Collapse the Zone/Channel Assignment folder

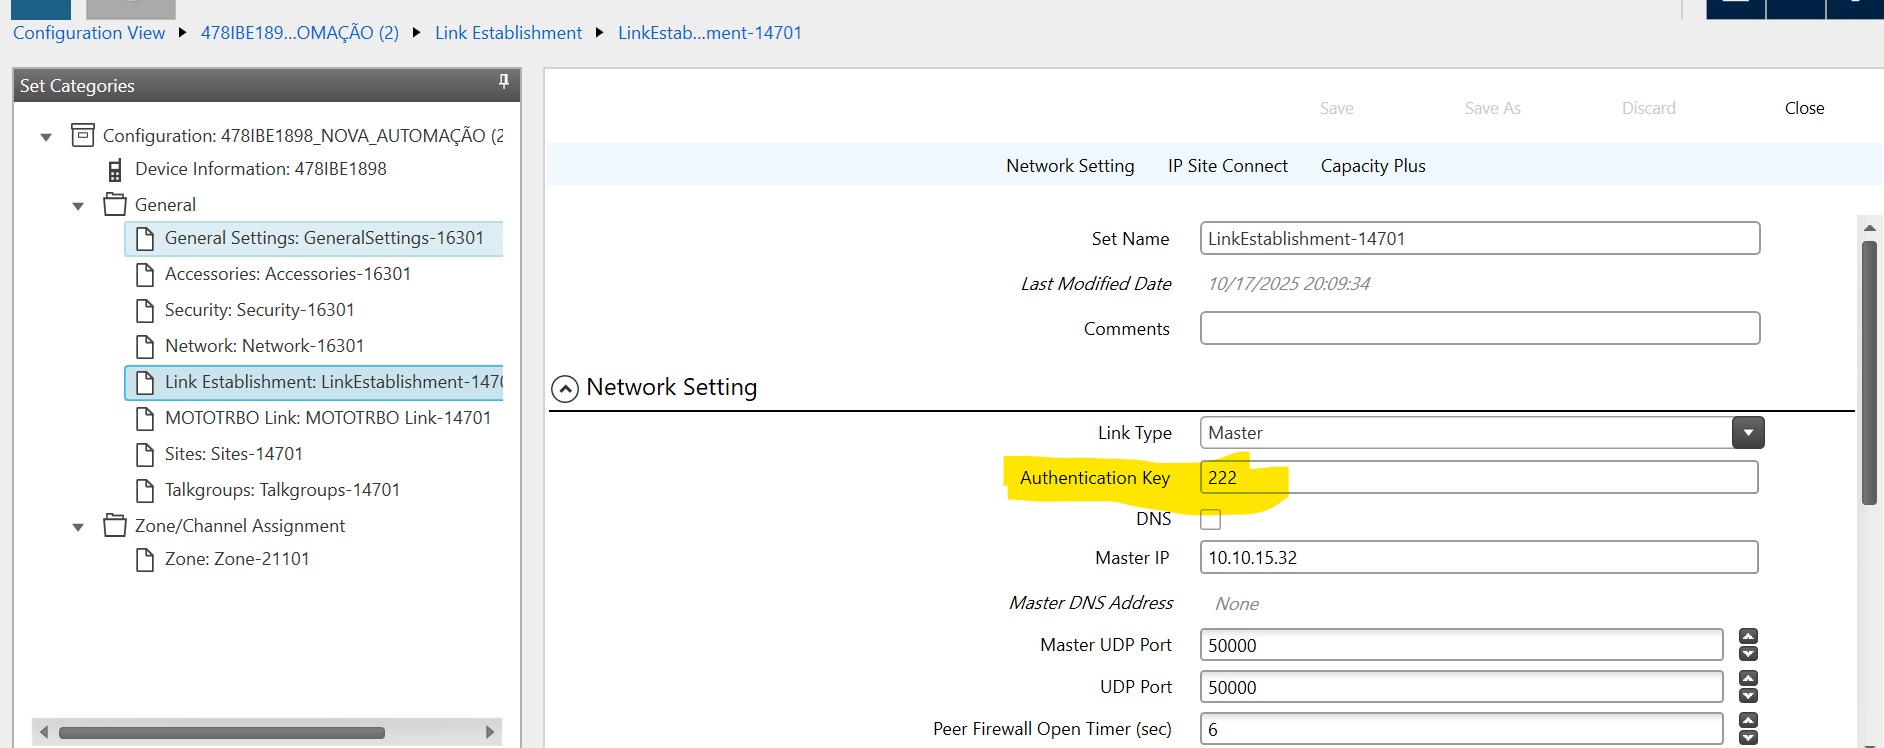click(x=78, y=527)
